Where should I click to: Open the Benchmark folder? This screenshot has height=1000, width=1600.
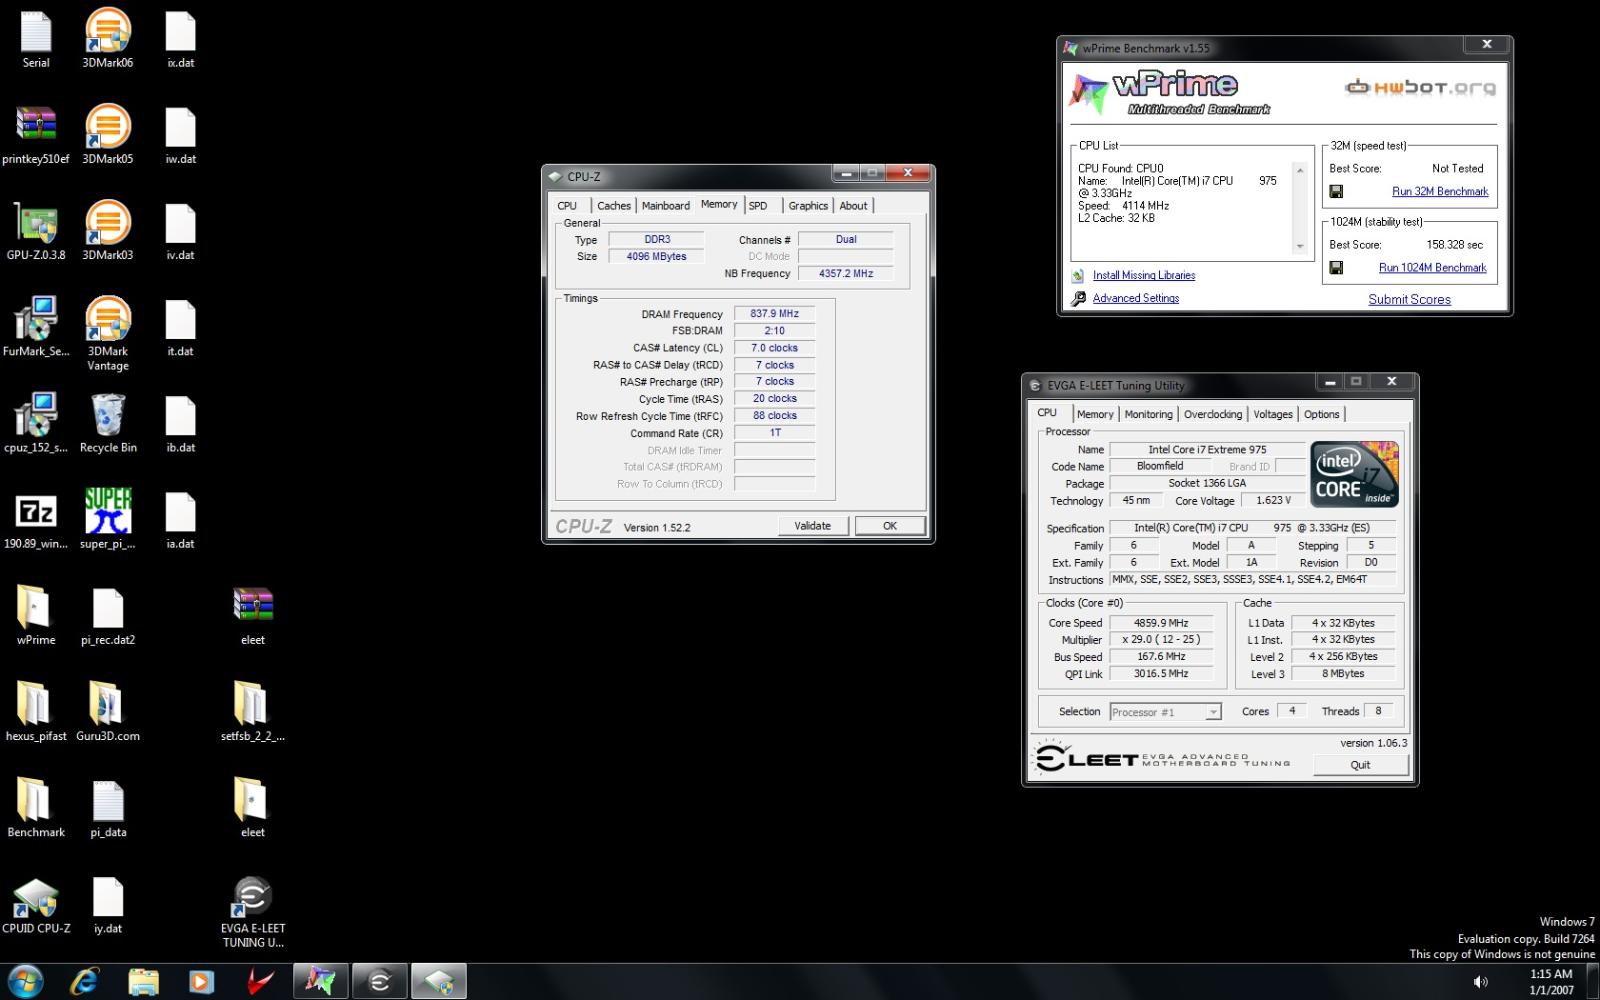[x=36, y=807]
